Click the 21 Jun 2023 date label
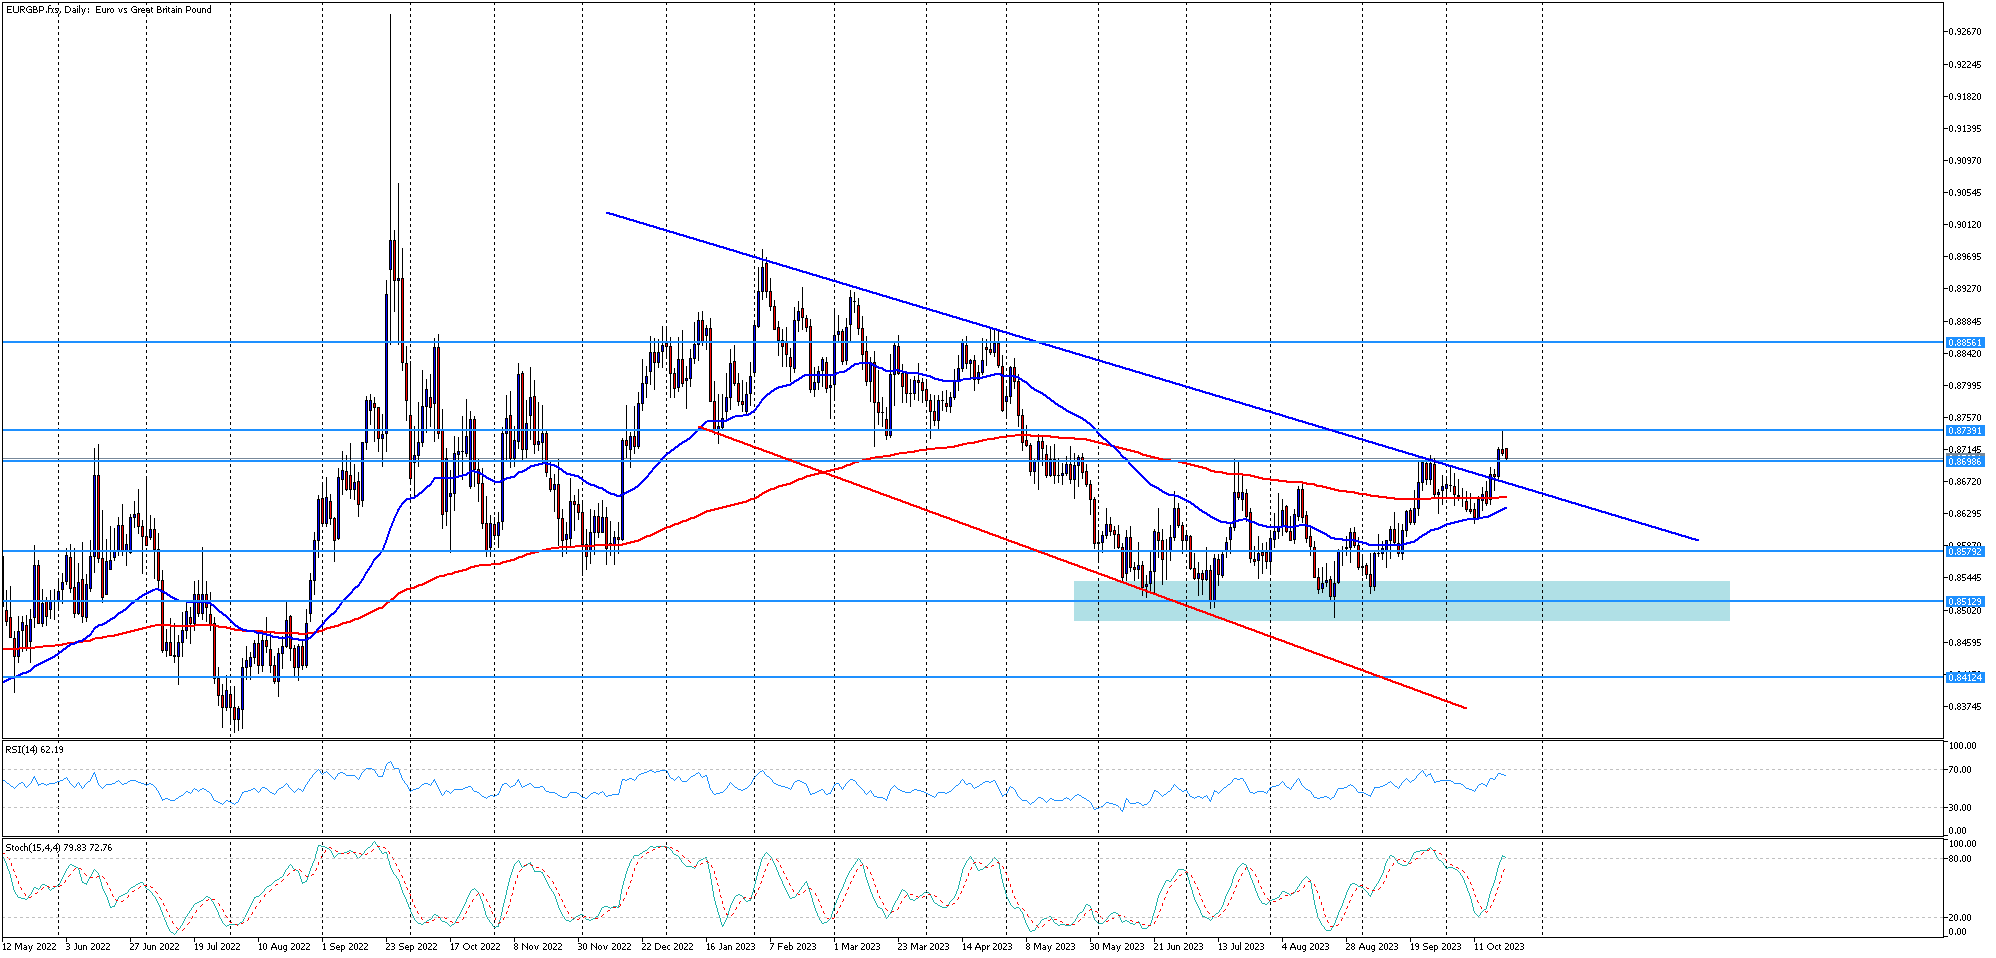Viewport: 1996px width, 958px height. 1178,946
